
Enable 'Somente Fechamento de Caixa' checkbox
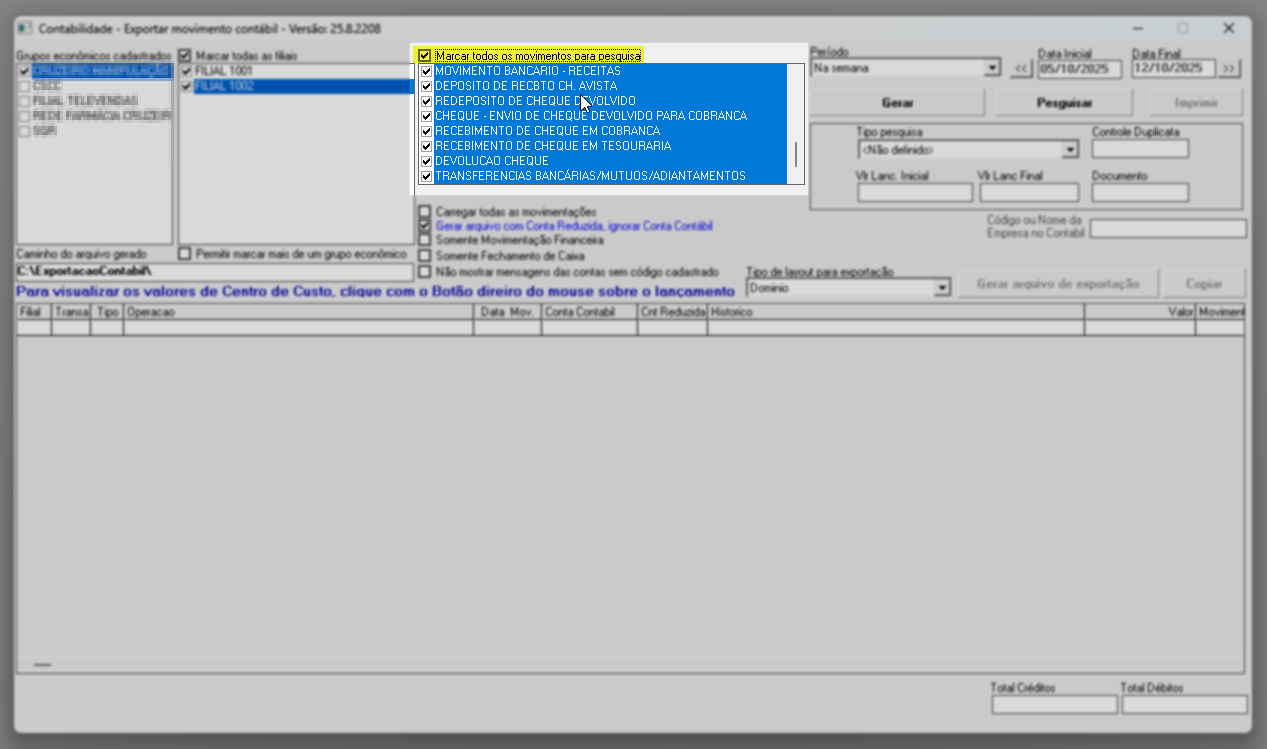pyautogui.click(x=426, y=256)
